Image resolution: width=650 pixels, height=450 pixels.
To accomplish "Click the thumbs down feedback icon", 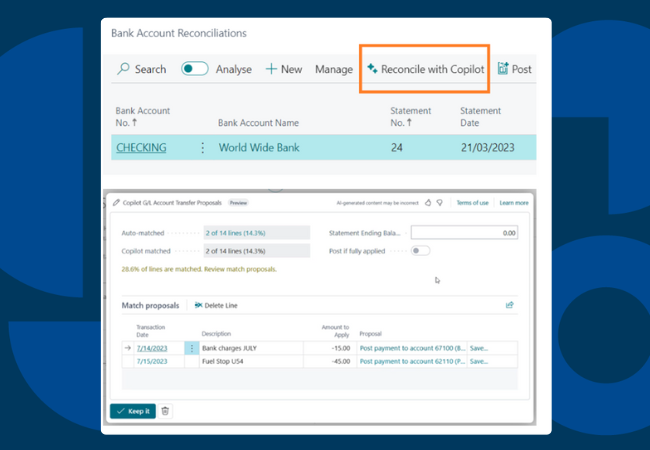I will pos(439,202).
